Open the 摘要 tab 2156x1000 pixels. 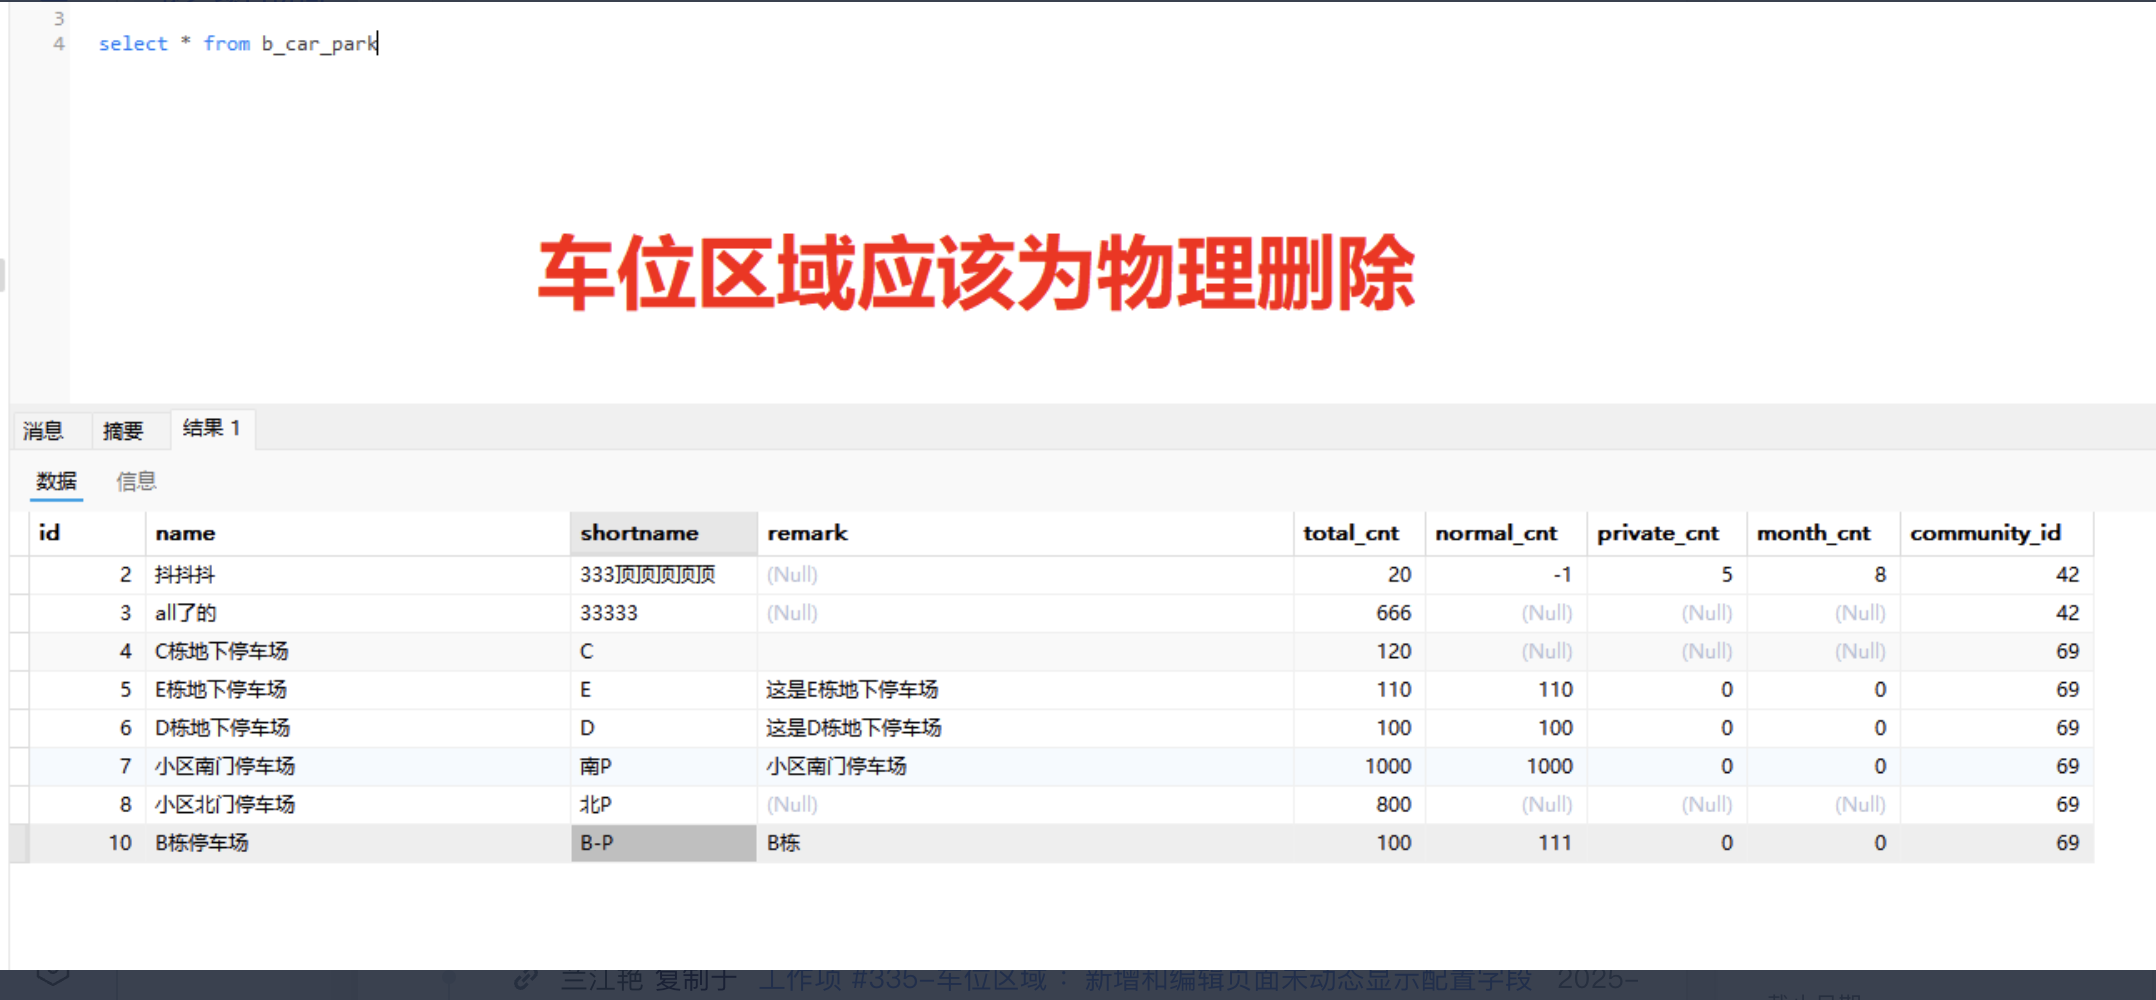[x=123, y=429]
